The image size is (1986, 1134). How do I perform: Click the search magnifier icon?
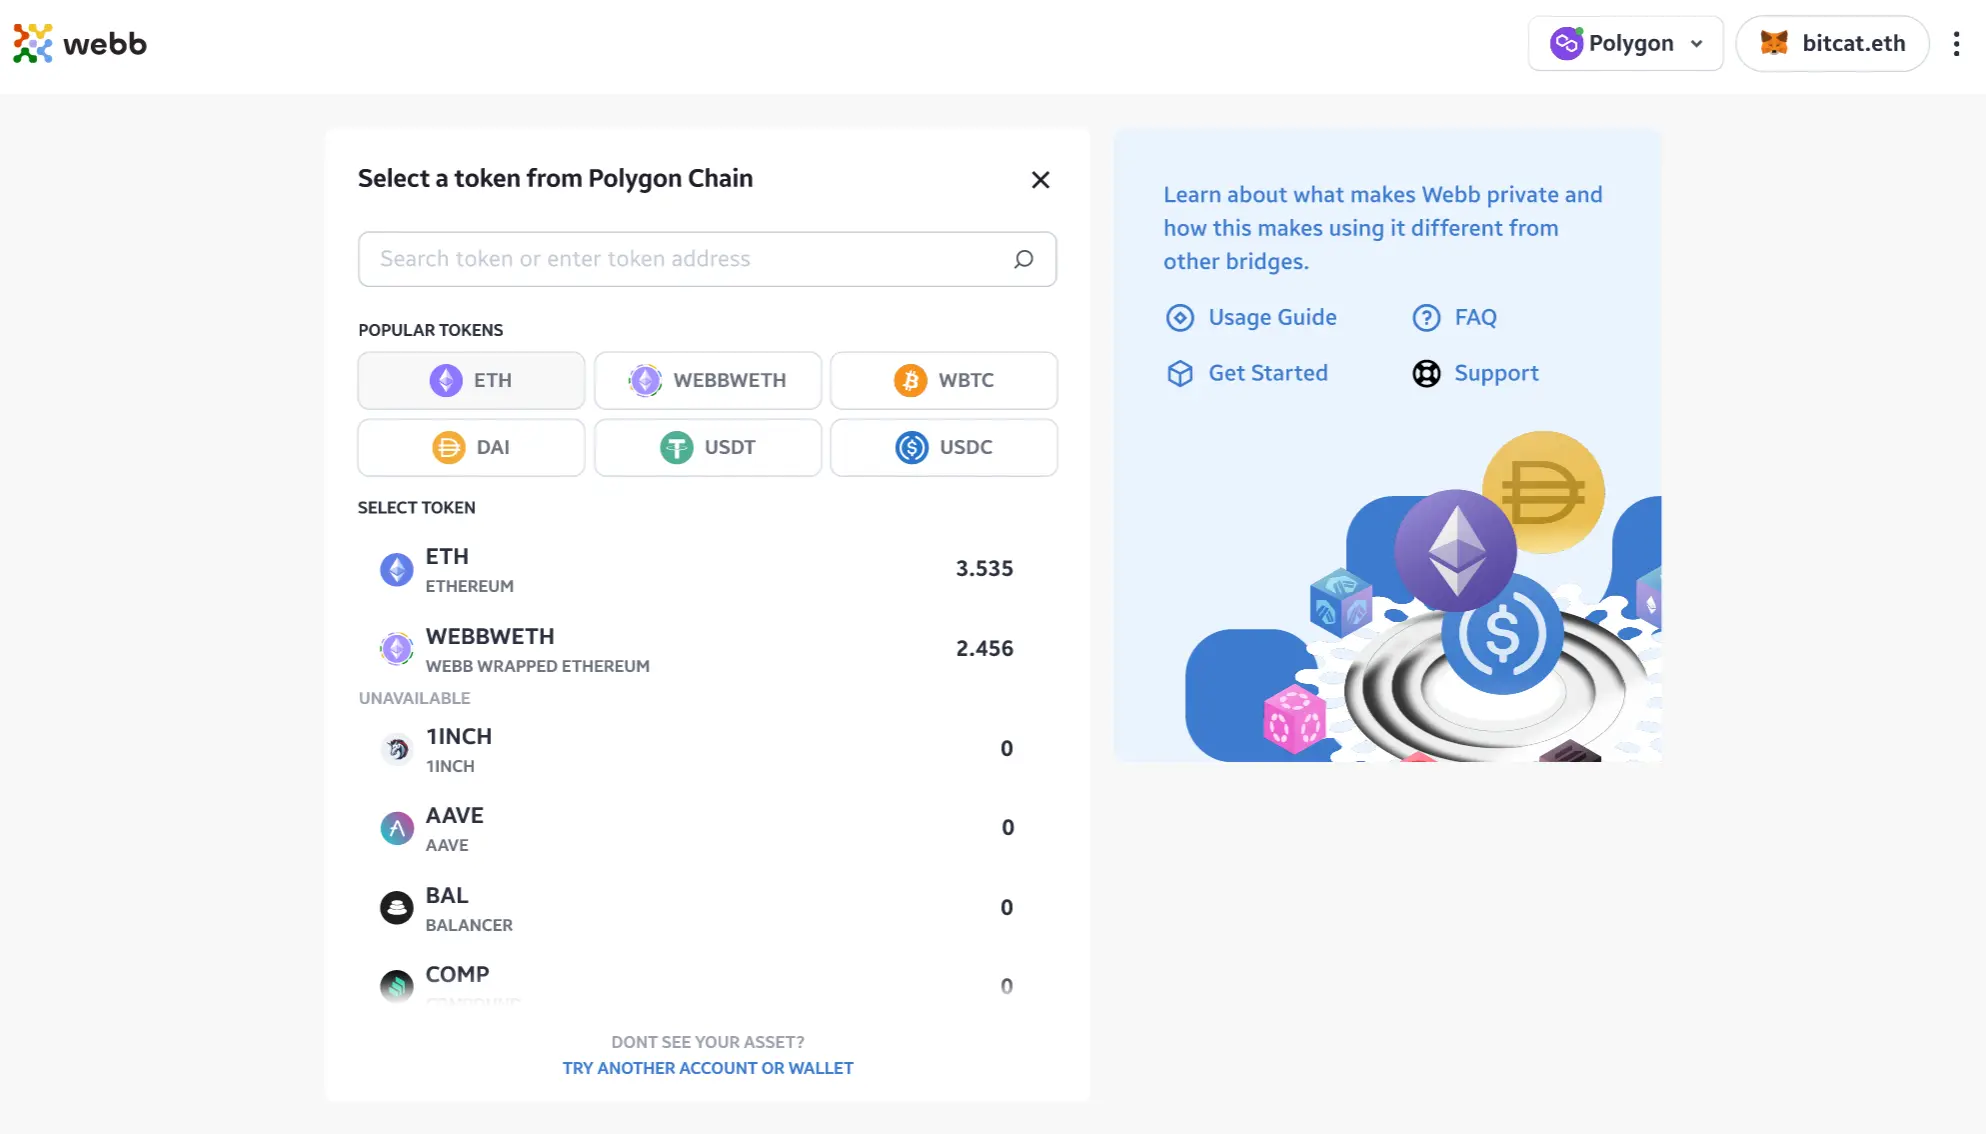[1023, 259]
